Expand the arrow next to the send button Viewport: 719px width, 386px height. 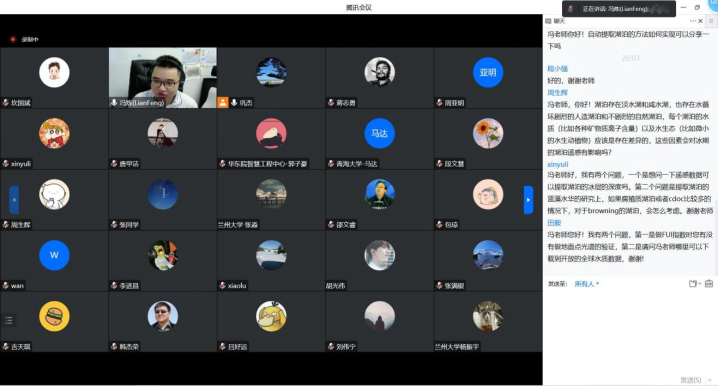pyautogui.click(x=710, y=380)
